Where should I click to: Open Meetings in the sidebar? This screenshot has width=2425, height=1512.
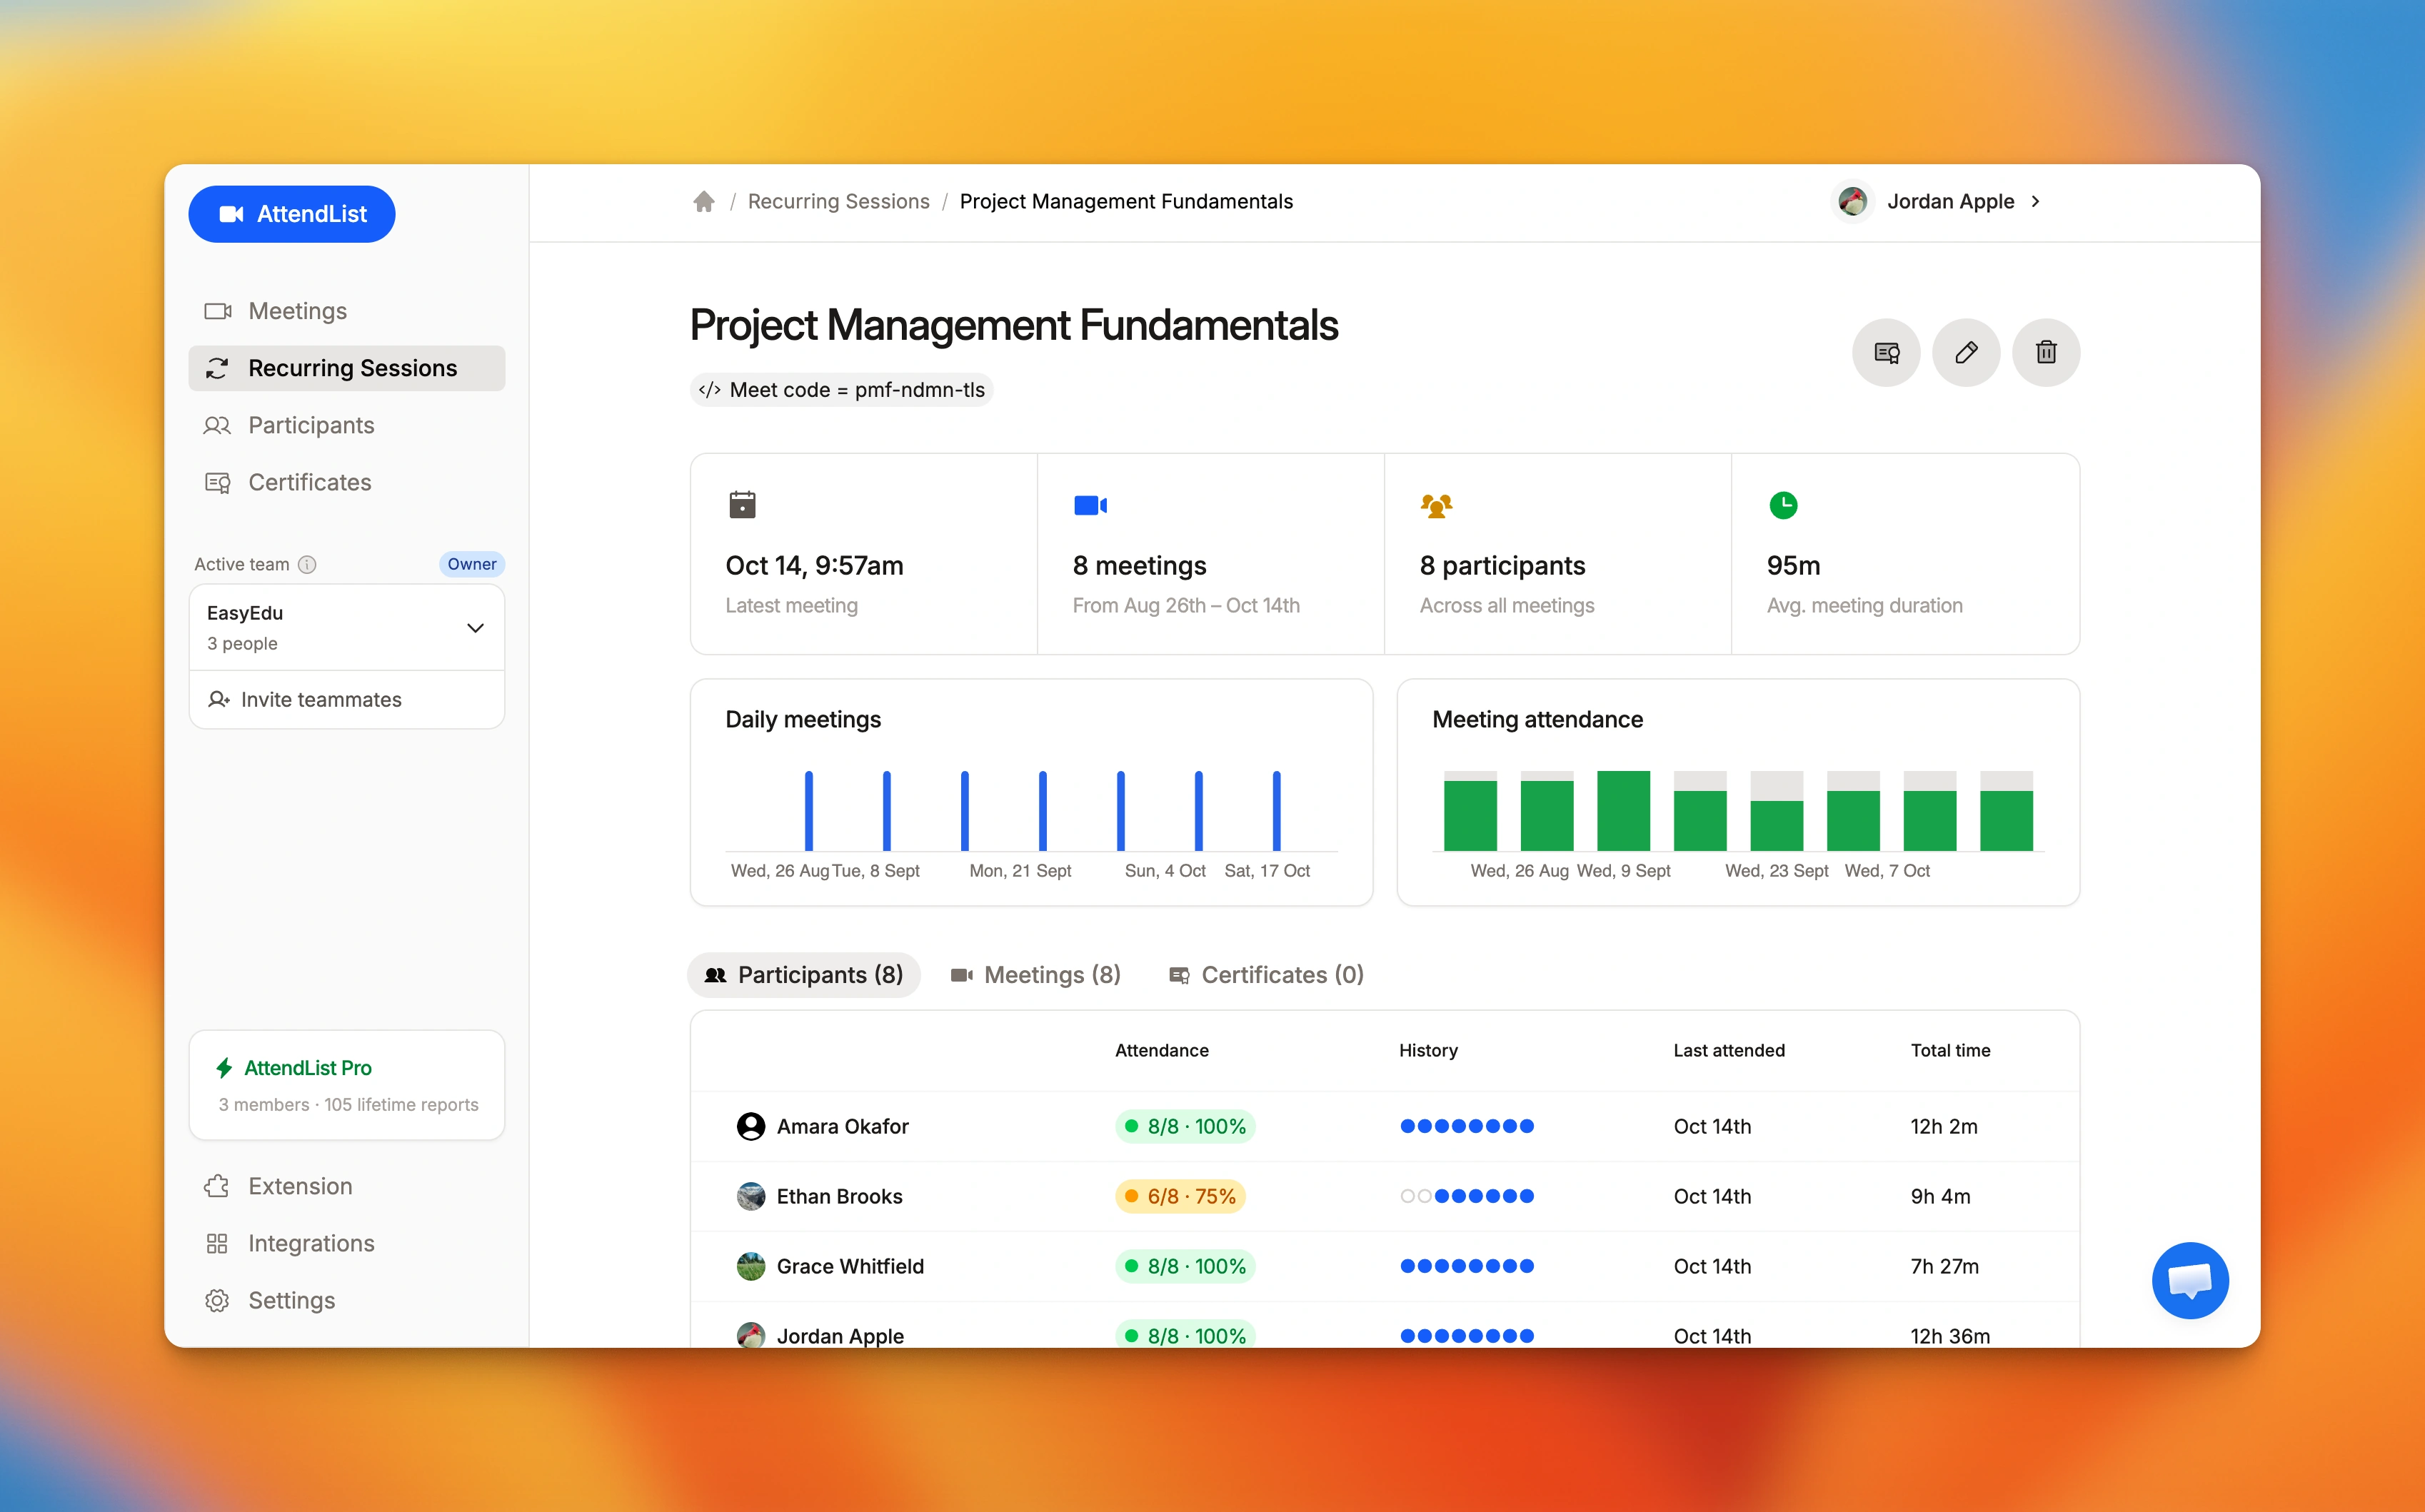pyautogui.click(x=346, y=311)
